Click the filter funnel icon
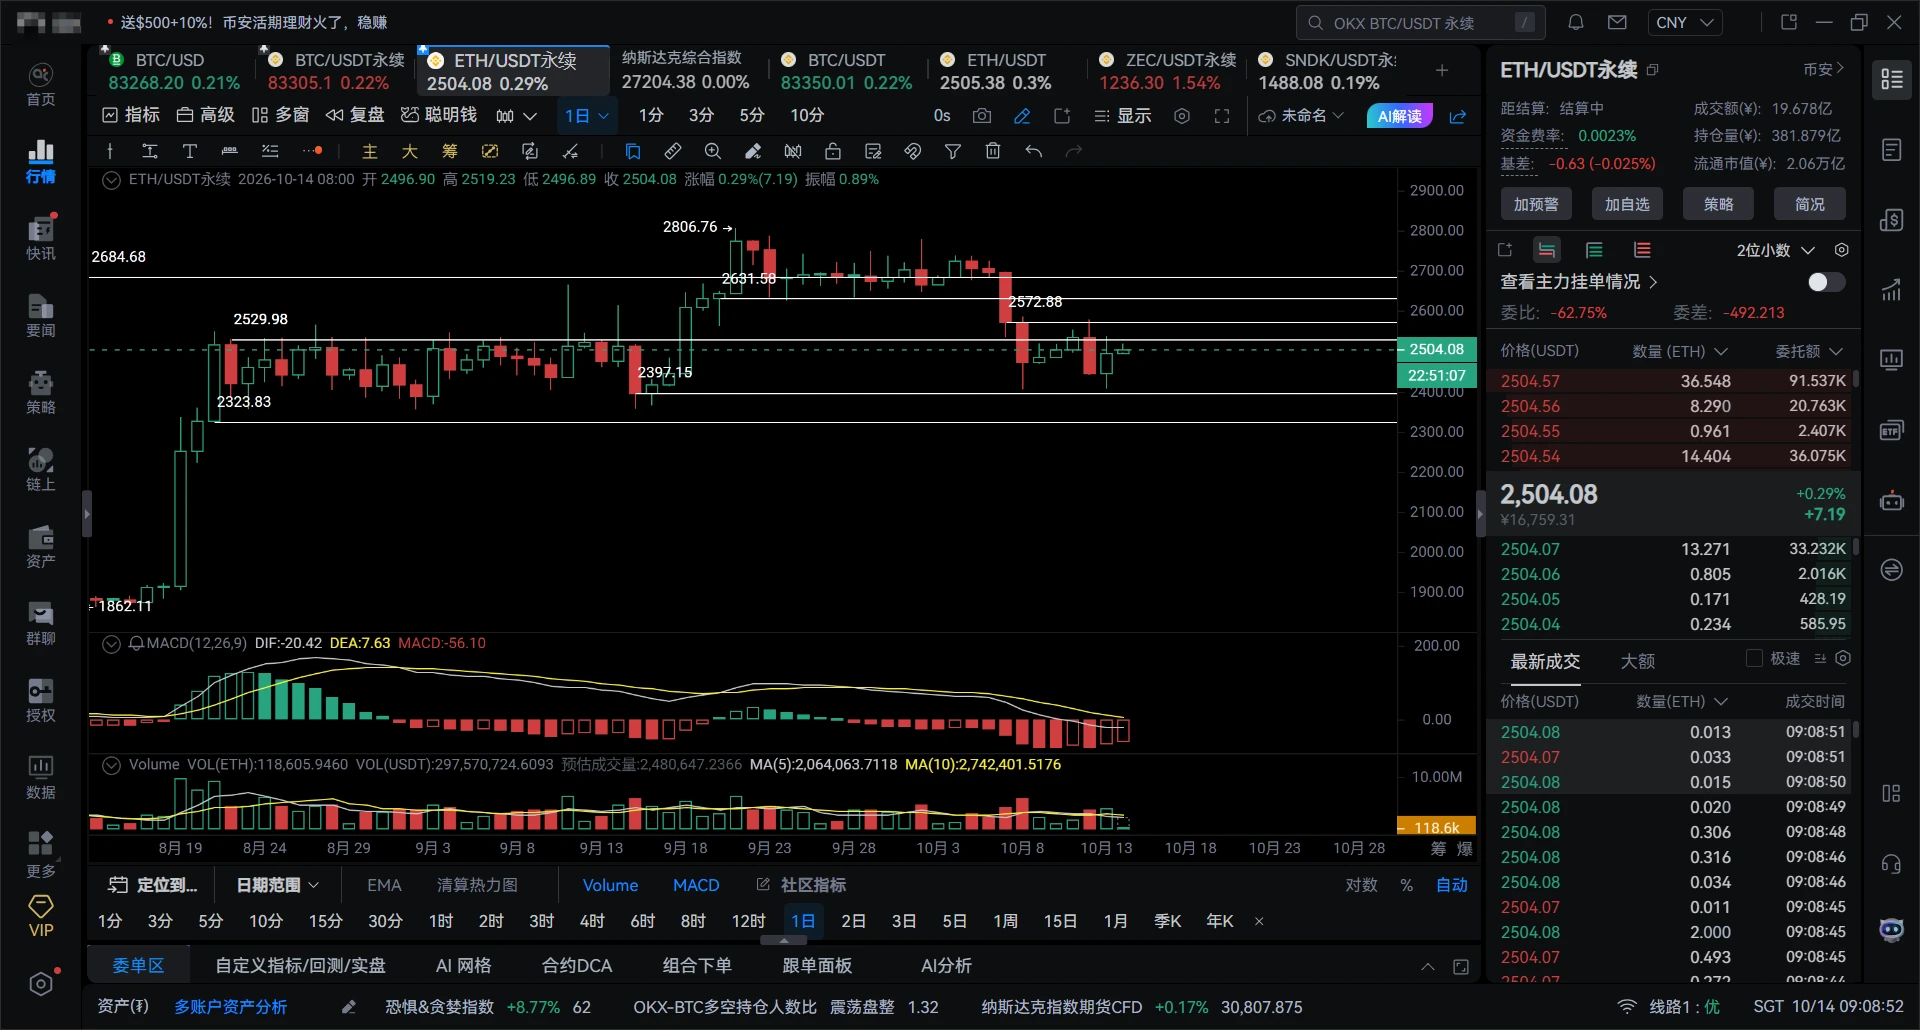 click(953, 151)
